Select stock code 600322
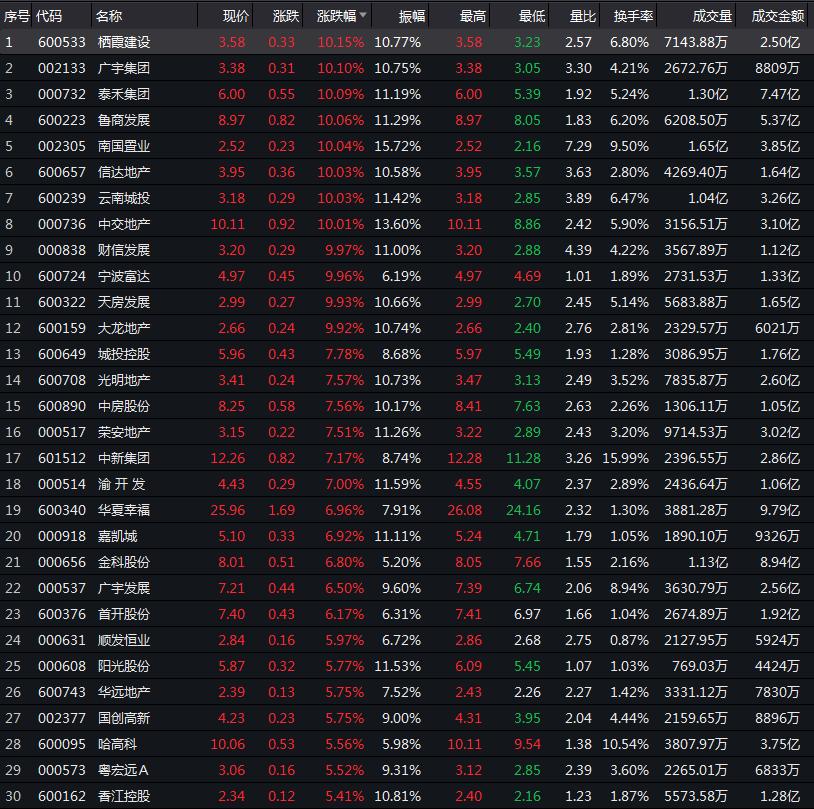This screenshot has height=809, width=814. pos(62,302)
